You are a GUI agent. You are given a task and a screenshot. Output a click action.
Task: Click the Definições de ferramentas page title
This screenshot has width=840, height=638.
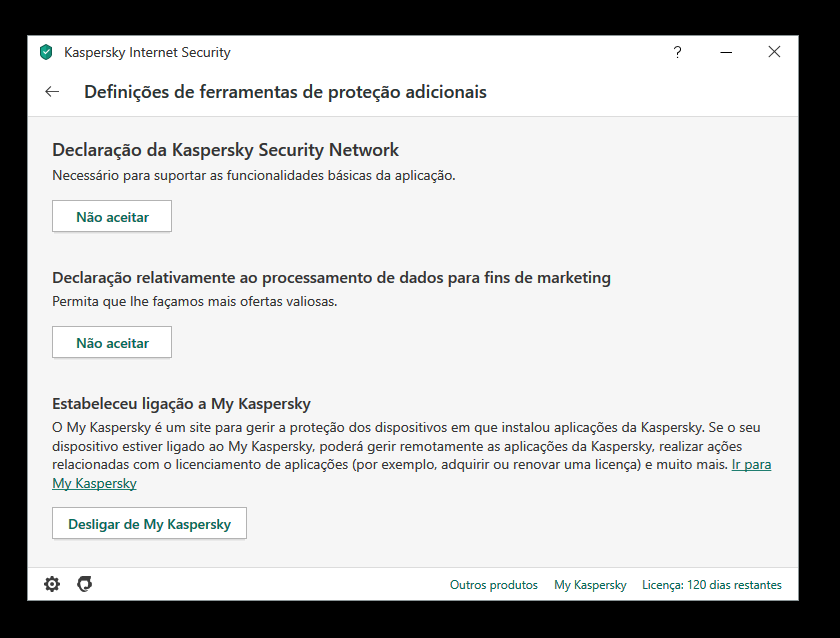(x=285, y=92)
